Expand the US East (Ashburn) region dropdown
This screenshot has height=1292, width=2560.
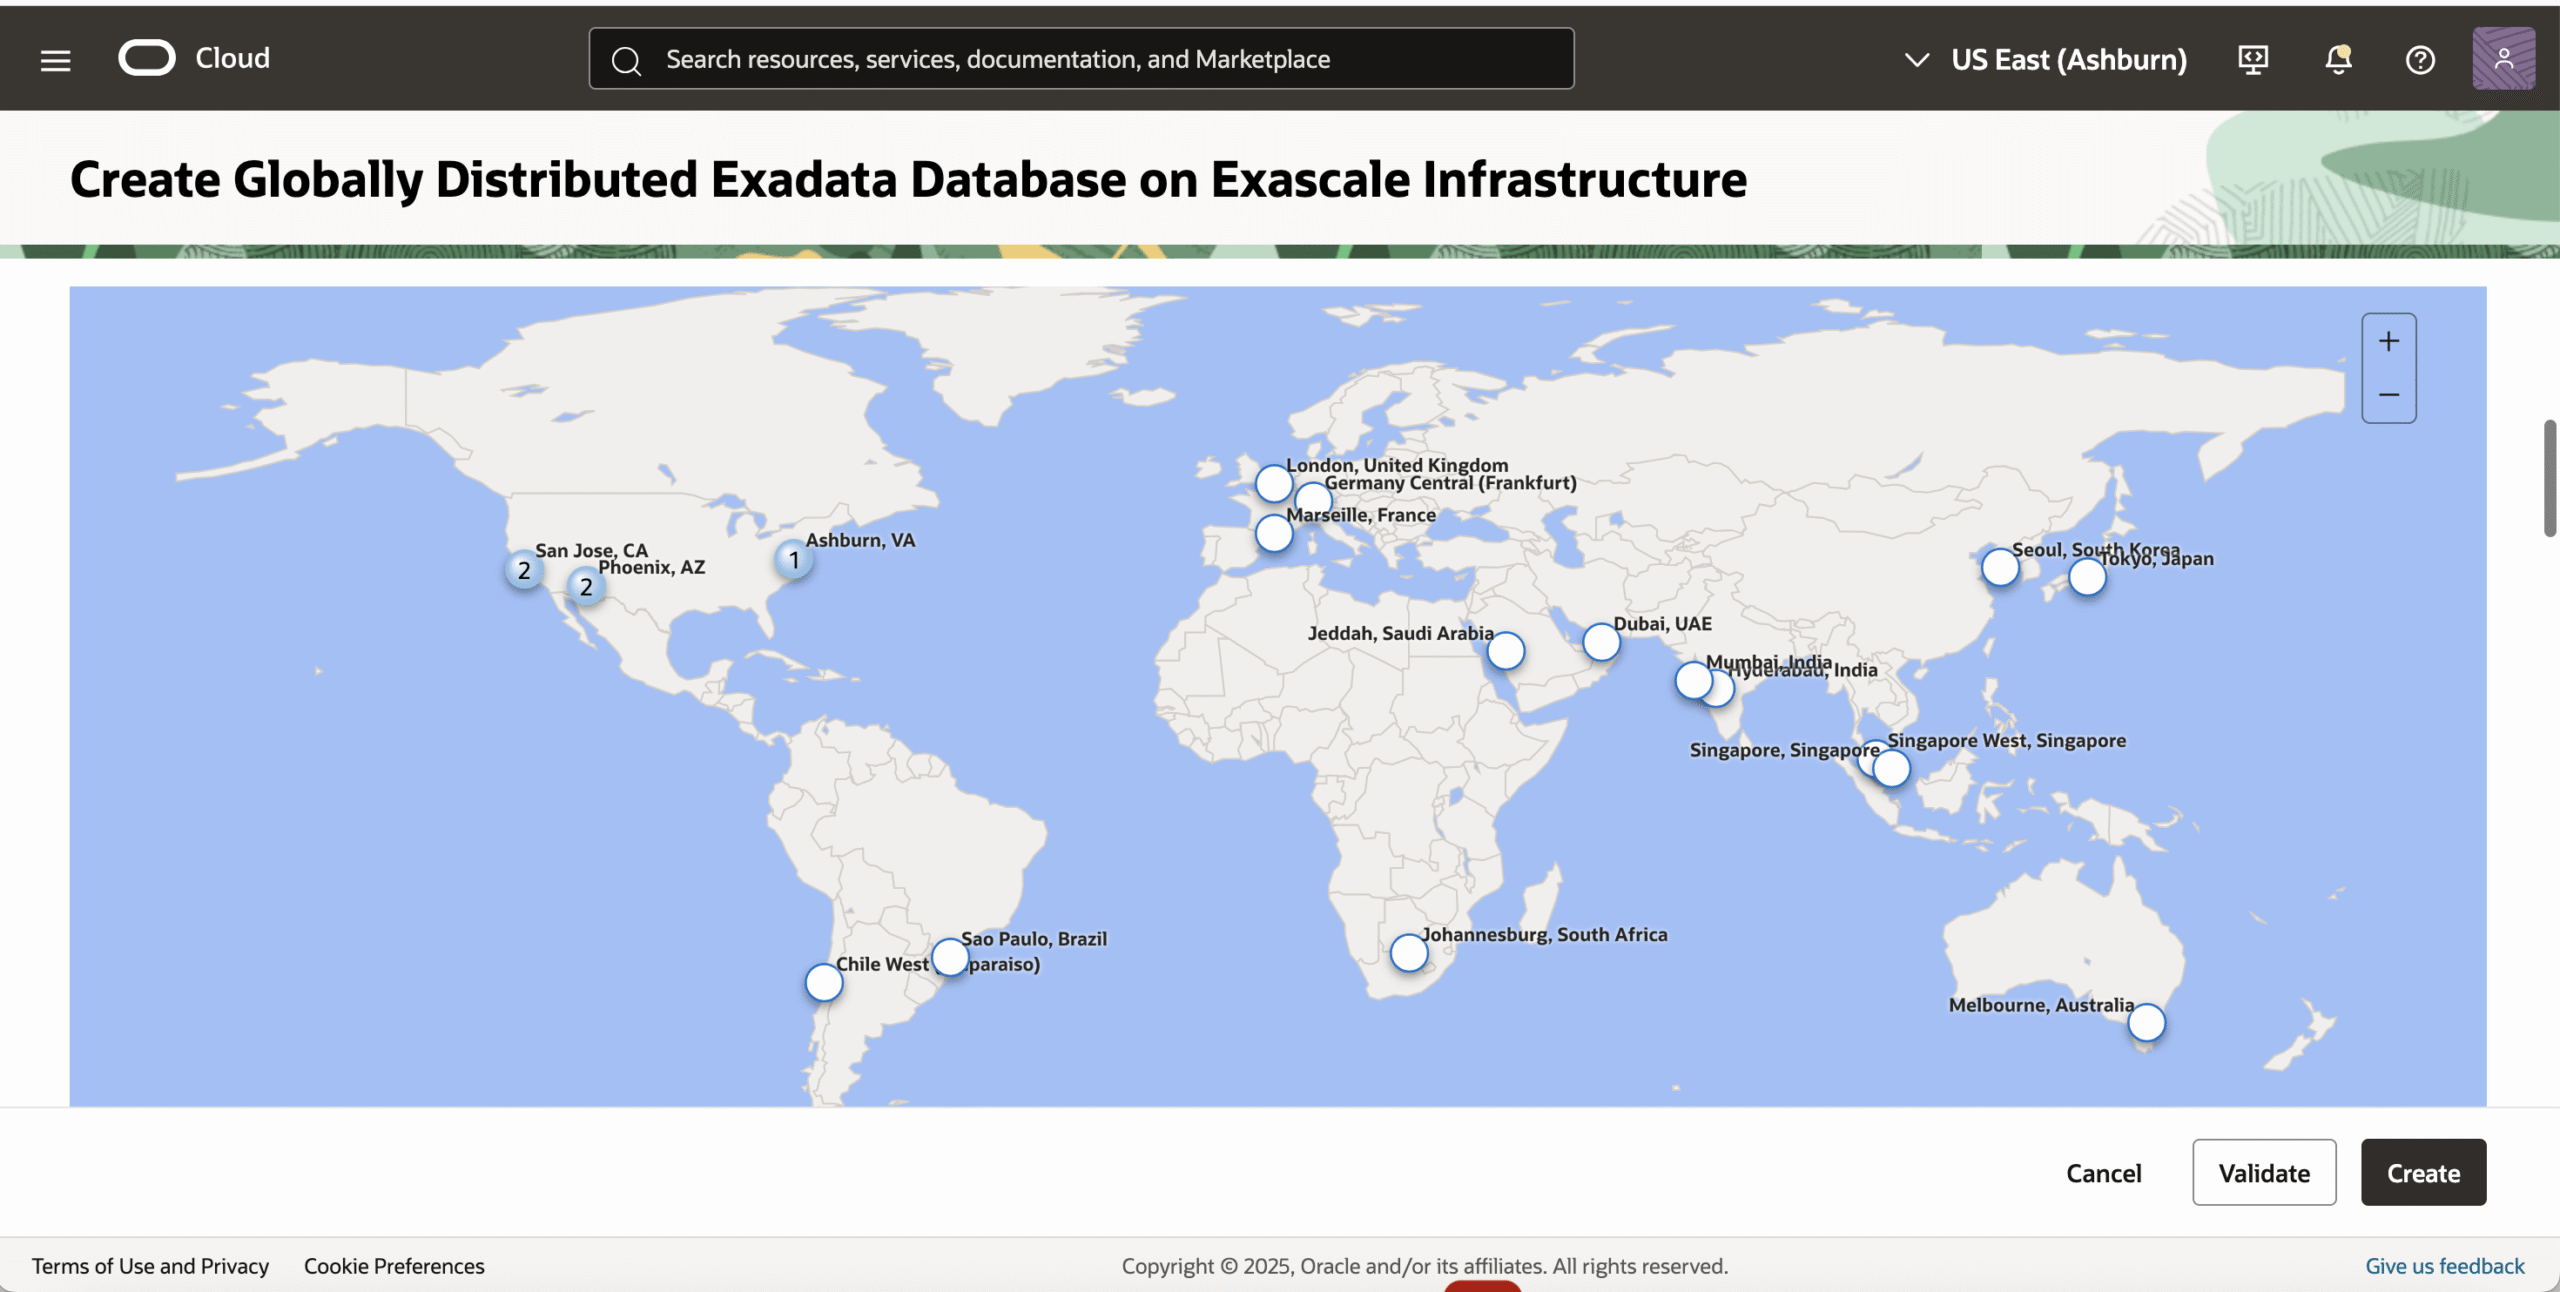pos(2046,60)
